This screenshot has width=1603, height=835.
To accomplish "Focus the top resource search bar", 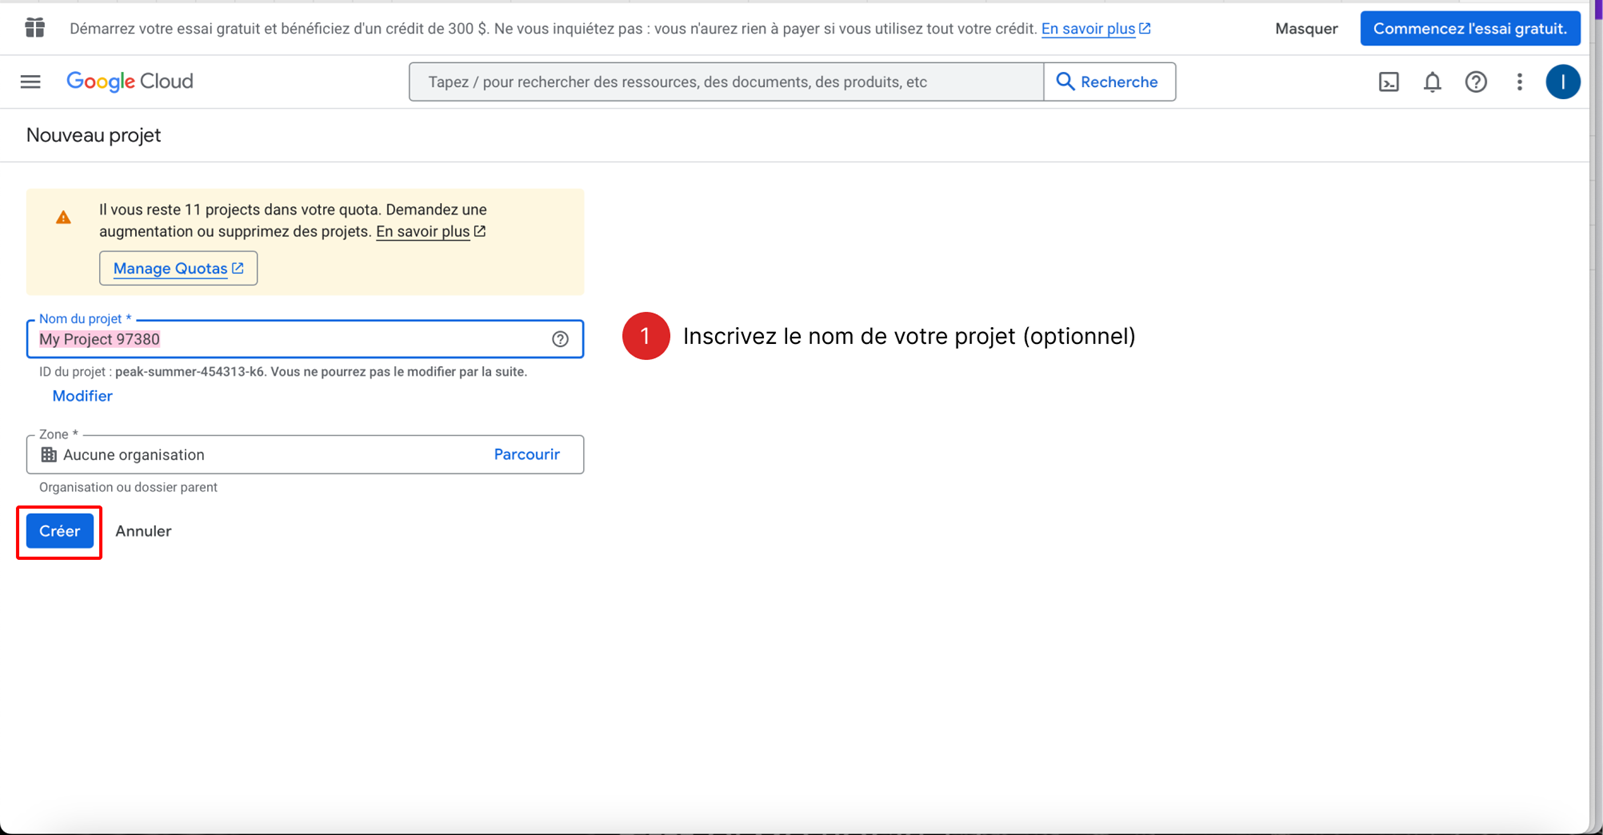I will (x=726, y=82).
